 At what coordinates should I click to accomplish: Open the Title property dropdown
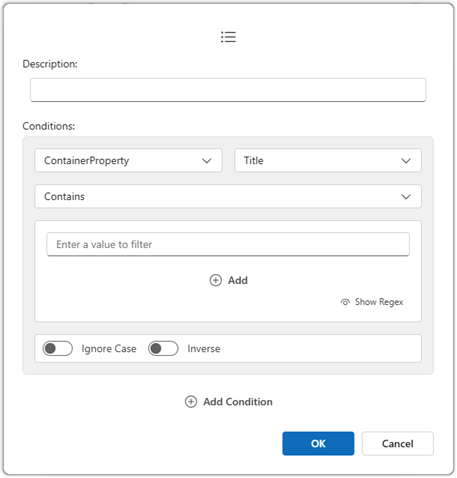click(x=328, y=161)
